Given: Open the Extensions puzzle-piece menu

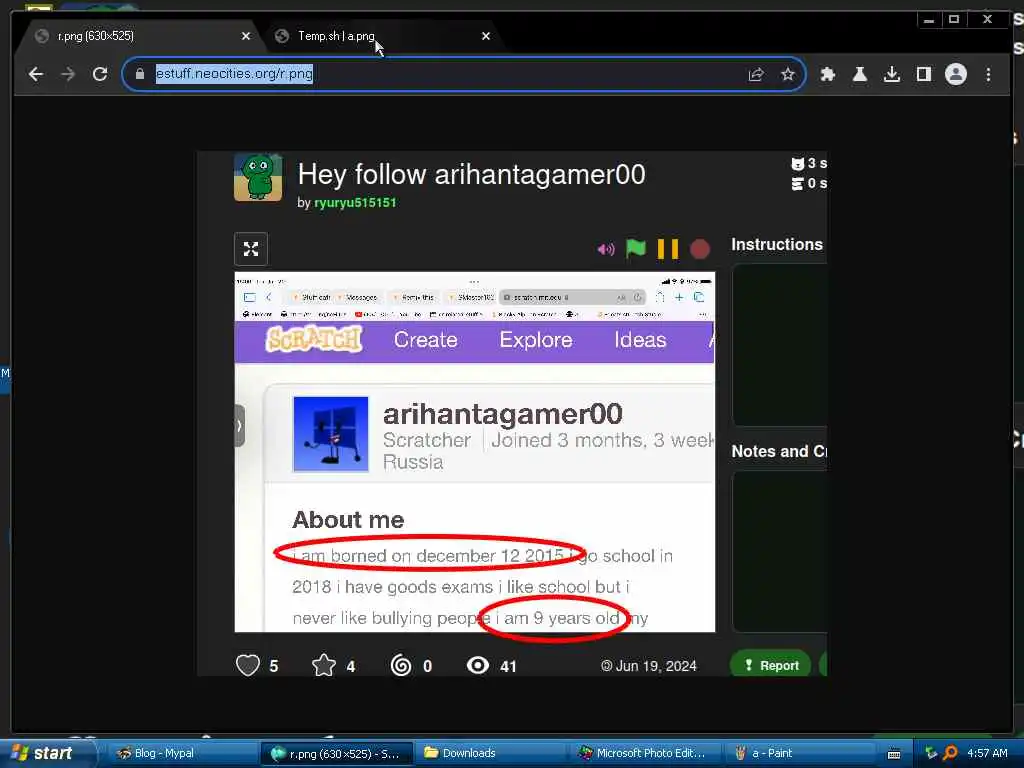Looking at the screenshot, I should (x=828, y=74).
